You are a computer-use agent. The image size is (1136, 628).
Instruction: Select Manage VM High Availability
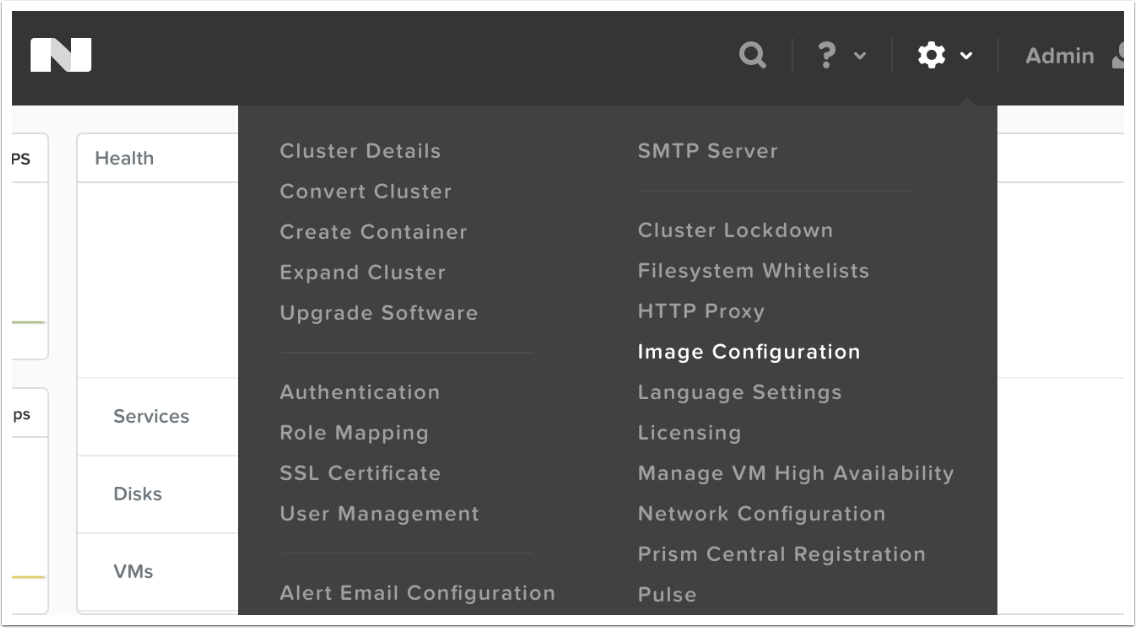point(795,473)
